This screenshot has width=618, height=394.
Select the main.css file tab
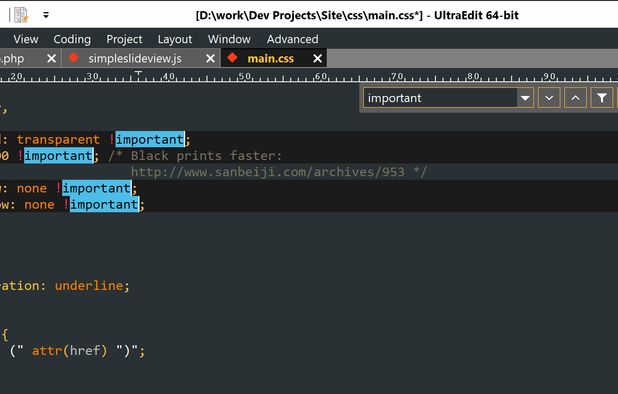pos(270,58)
